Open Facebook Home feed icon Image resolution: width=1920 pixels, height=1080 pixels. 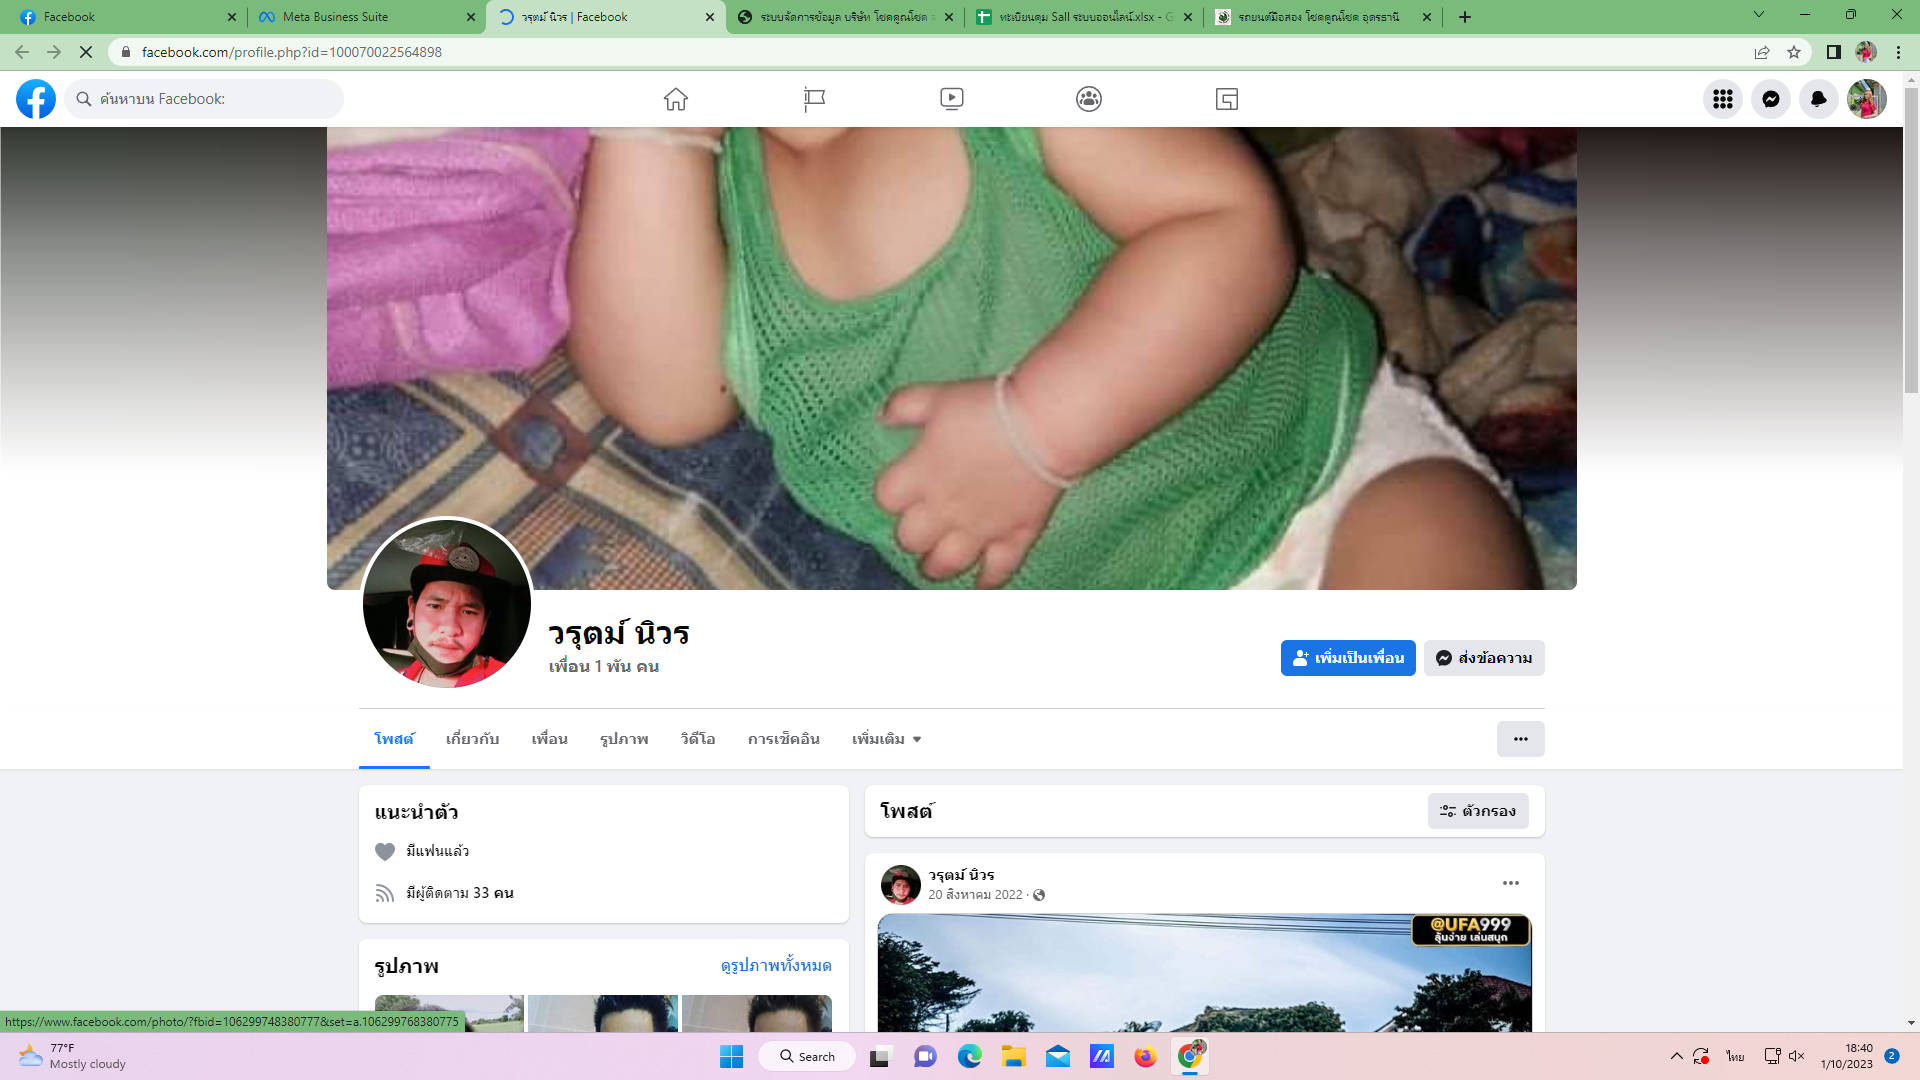(676, 99)
